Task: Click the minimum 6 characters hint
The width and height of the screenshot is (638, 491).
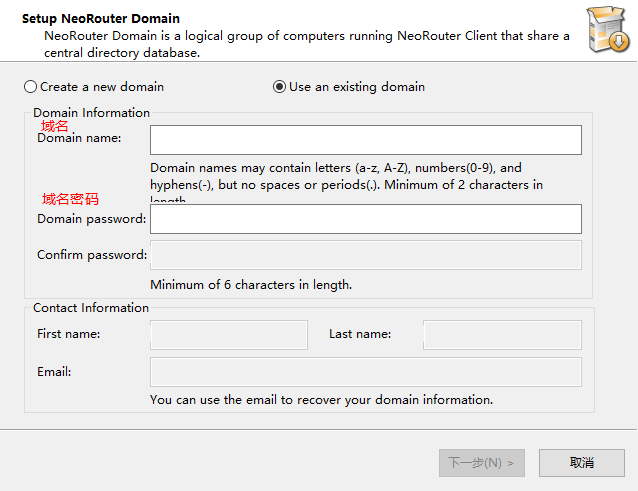Action: coord(251,285)
